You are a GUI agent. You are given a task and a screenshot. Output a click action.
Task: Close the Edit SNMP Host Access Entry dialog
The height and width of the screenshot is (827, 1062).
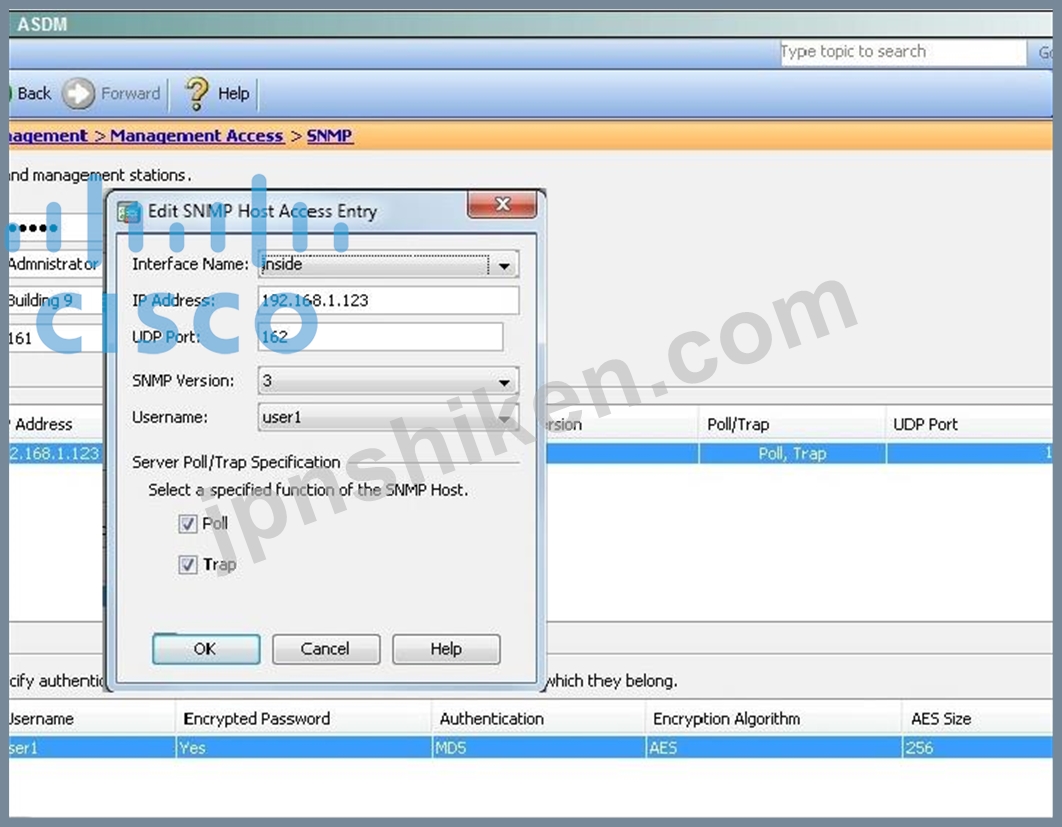click(x=502, y=205)
